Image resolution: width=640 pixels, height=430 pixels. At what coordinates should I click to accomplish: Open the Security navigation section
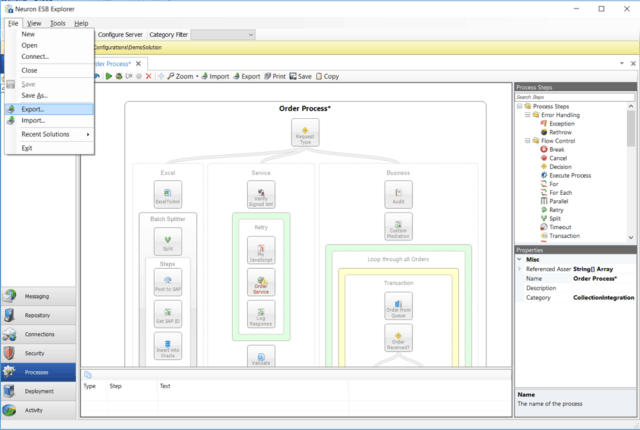pyautogui.click(x=38, y=353)
